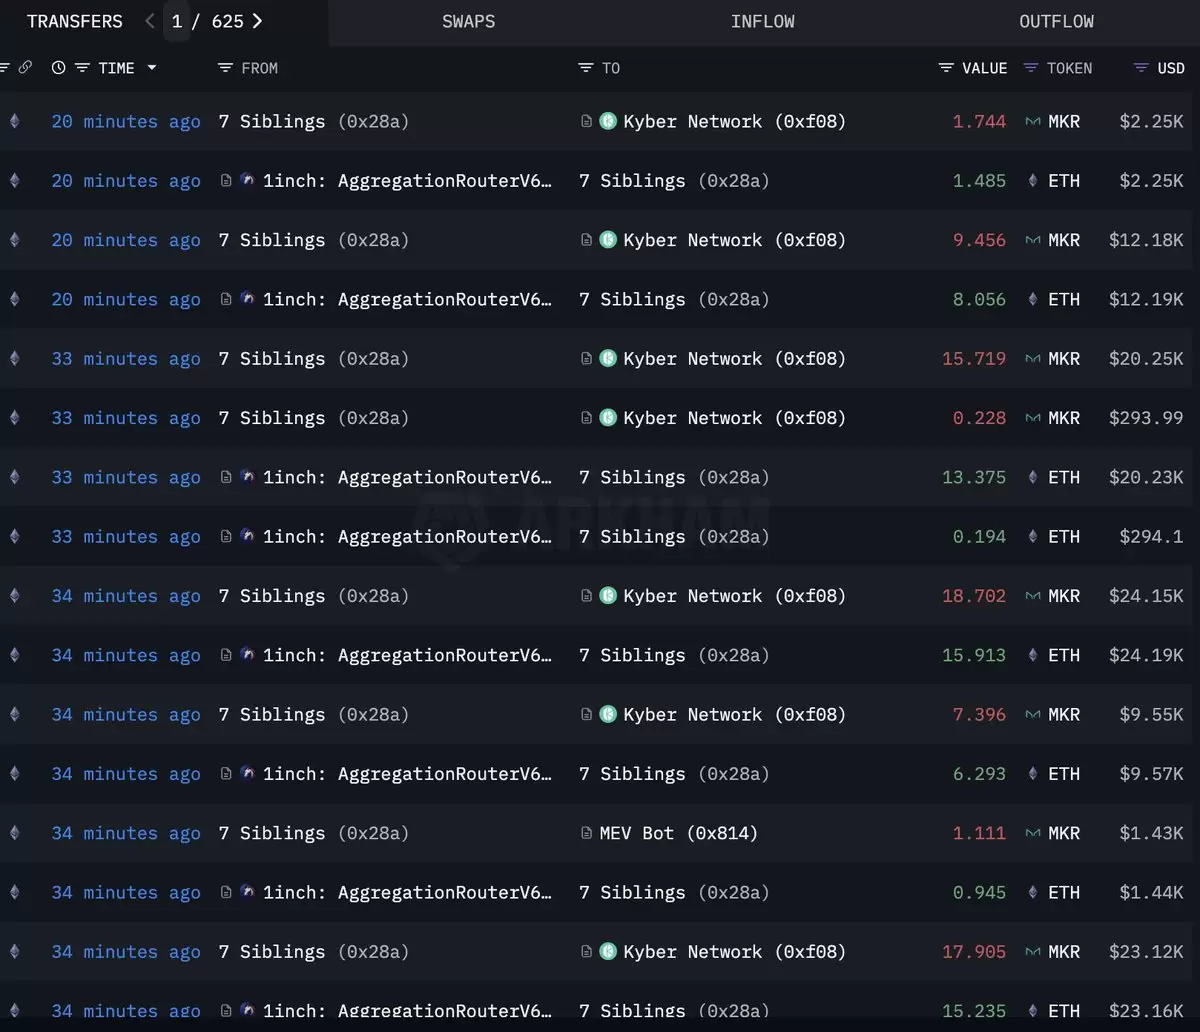This screenshot has width=1200, height=1032.
Task: Click the value 1.744 in the first row
Action: [979, 122]
